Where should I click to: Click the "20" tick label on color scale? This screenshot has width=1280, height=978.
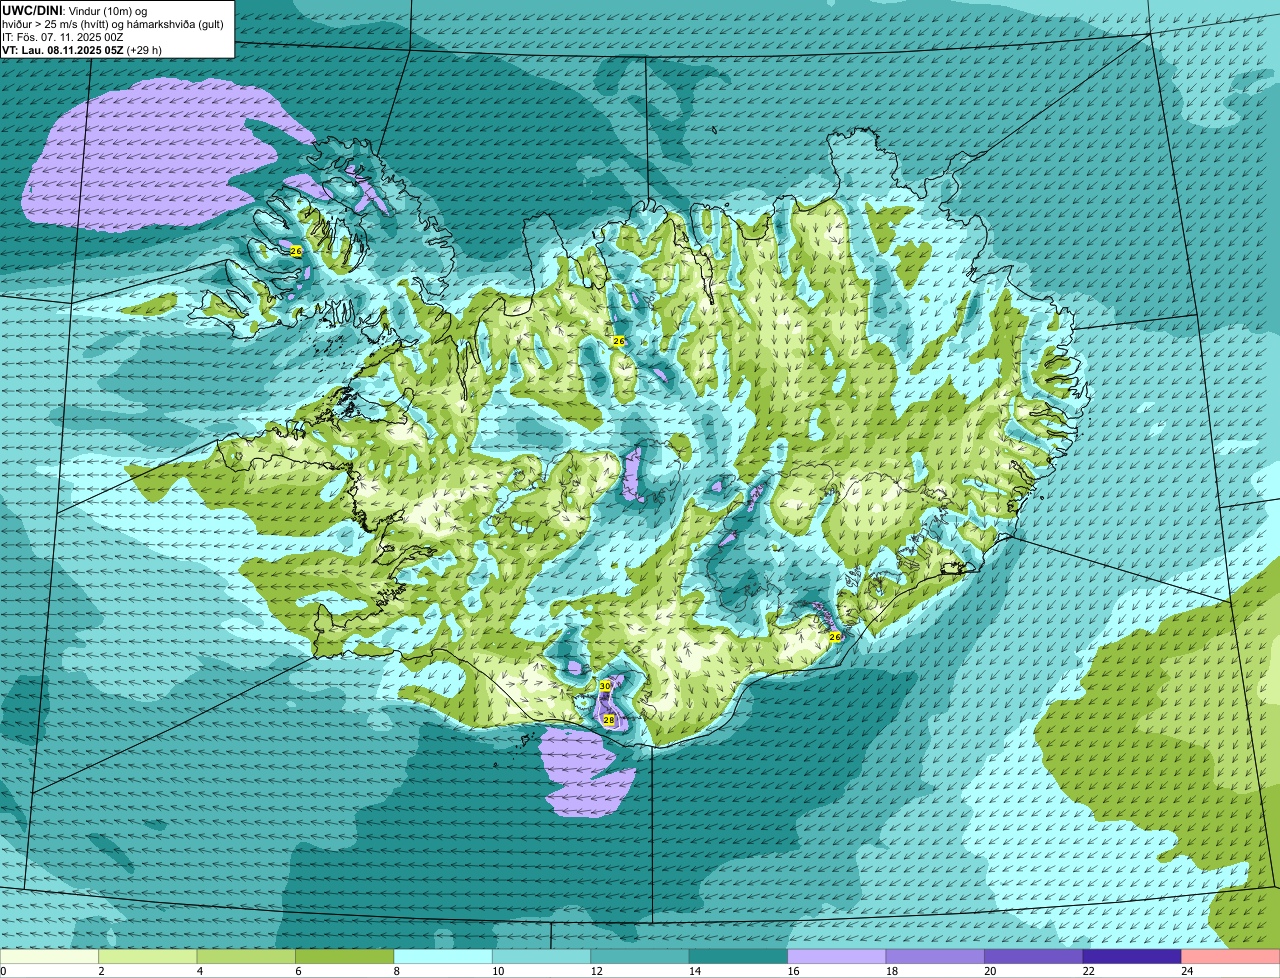tap(990, 971)
